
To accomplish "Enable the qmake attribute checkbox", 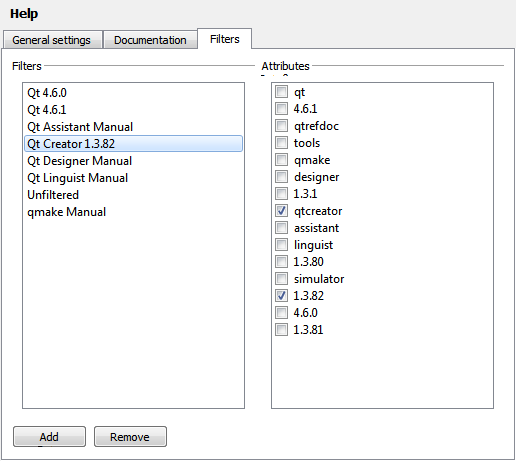I will coord(282,160).
